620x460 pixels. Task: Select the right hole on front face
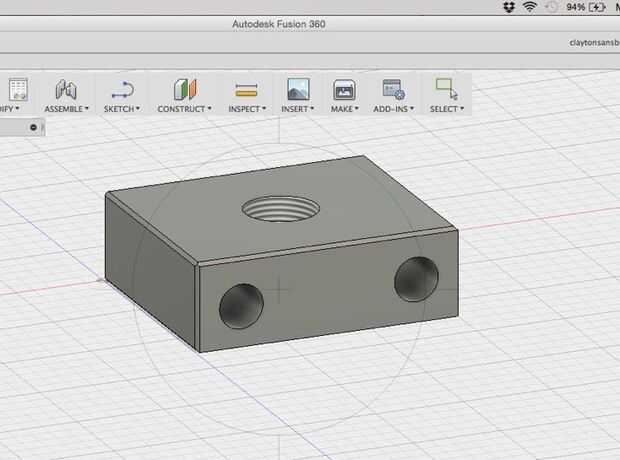[416, 279]
